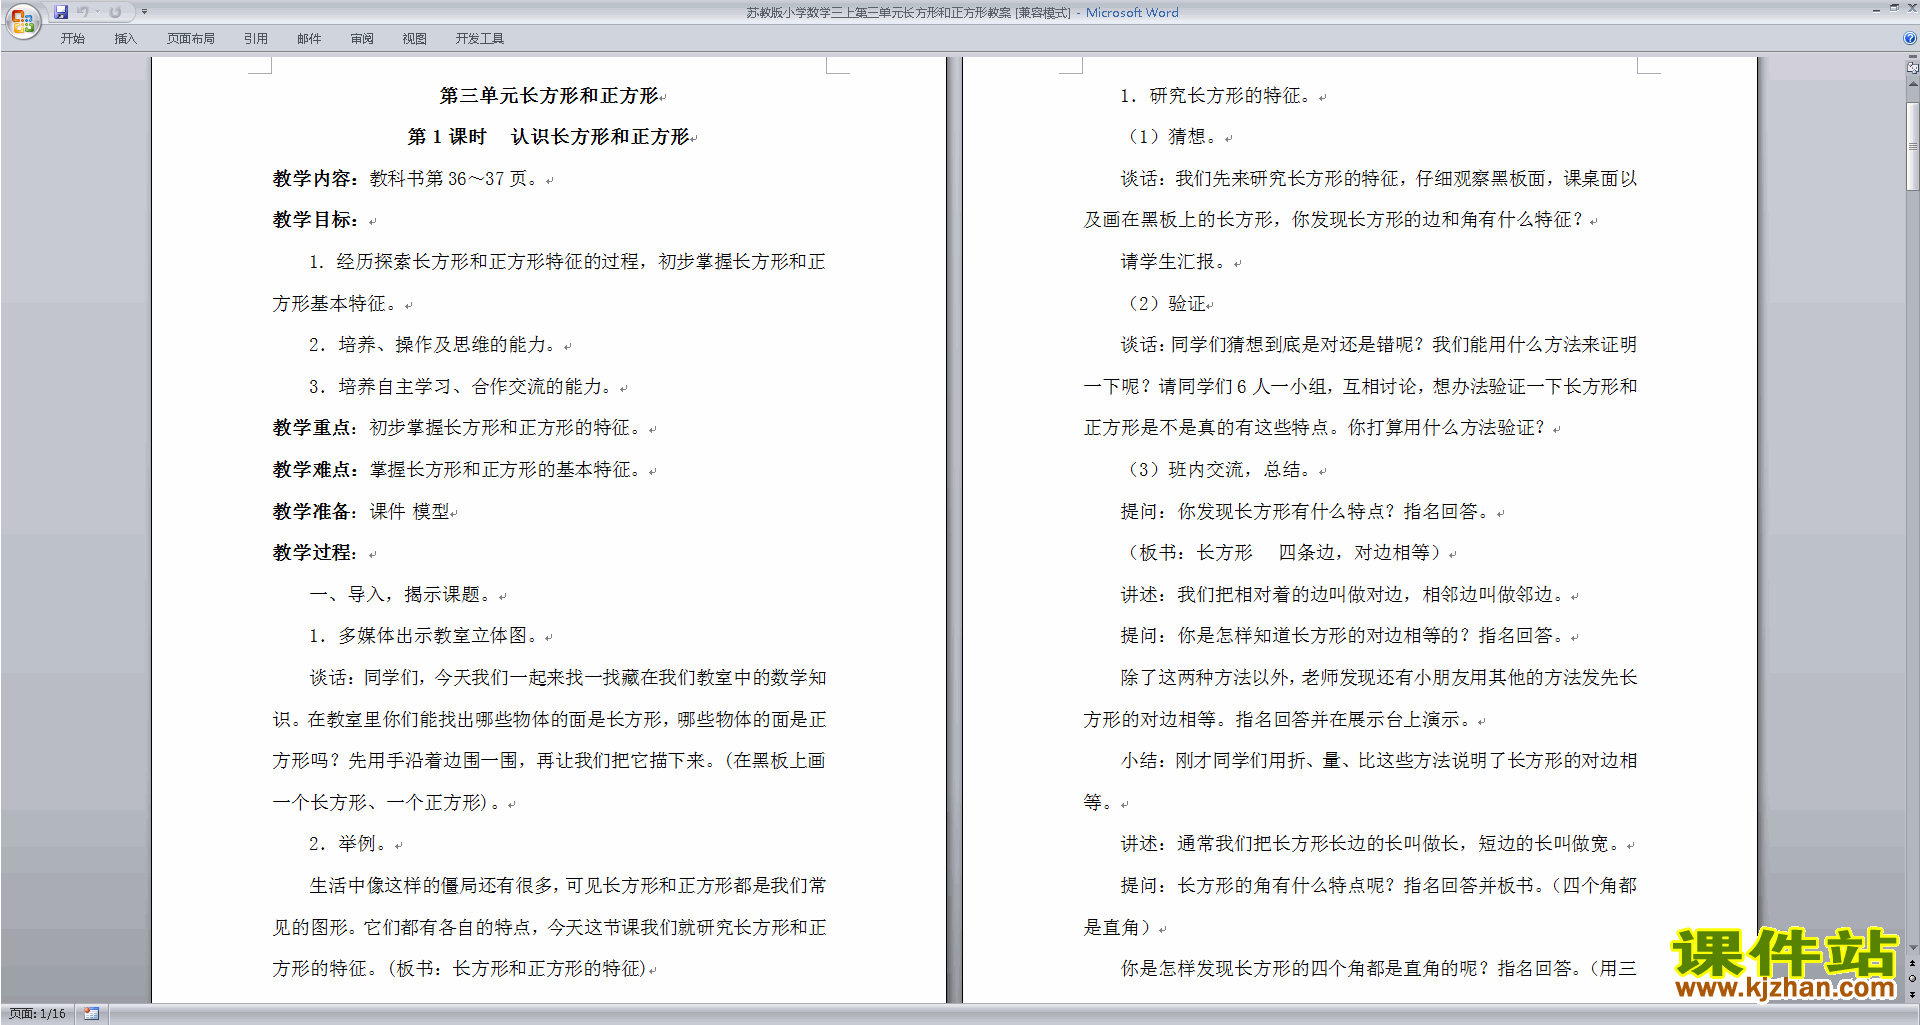Click the line starting 讲述：我们把相对着的边叫做对边

(1345, 595)
